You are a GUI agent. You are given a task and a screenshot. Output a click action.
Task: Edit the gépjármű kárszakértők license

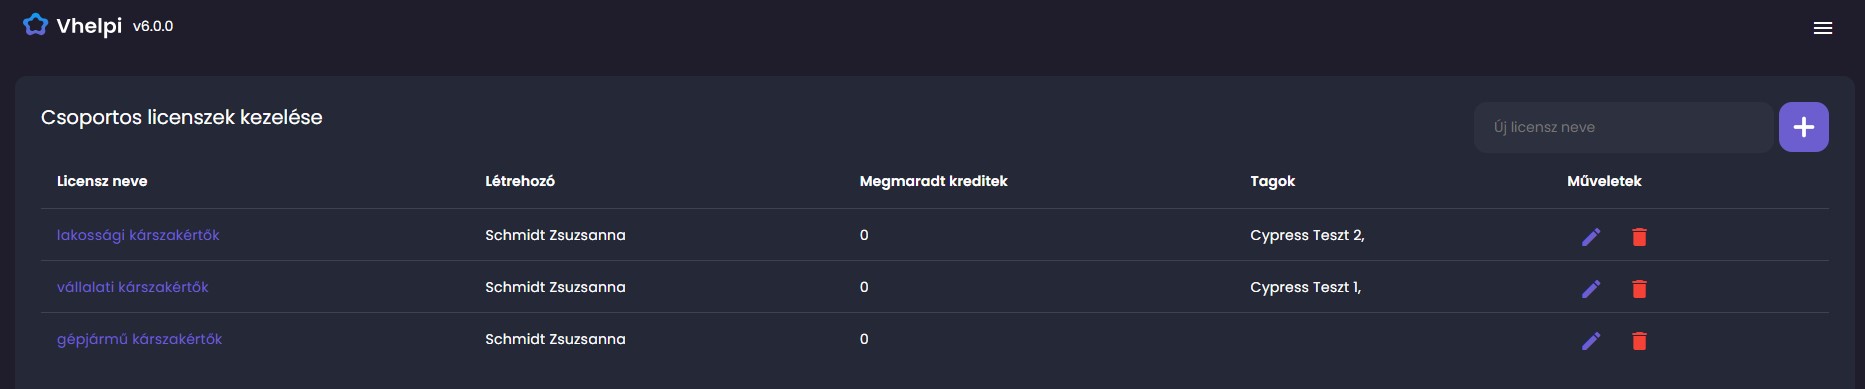[1591, 341]
